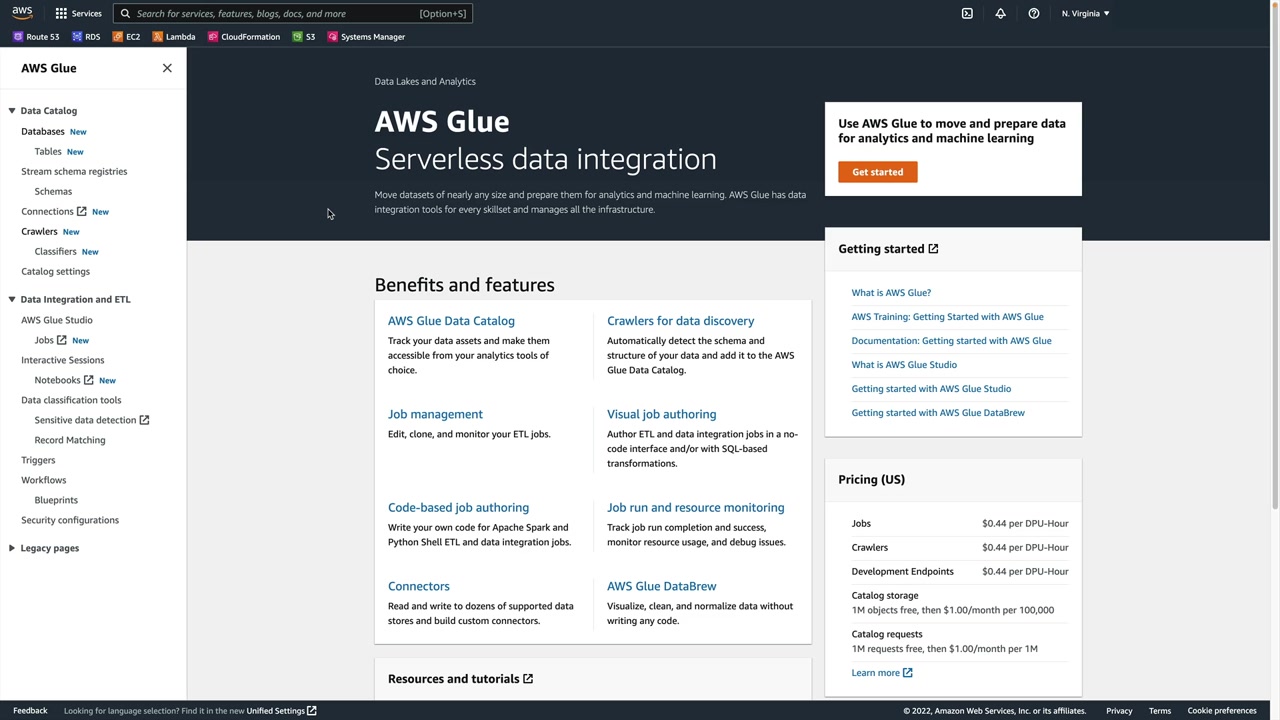Open the help question mark icon
Viewport: 1280px width, 720px height.
(1034, 14)
